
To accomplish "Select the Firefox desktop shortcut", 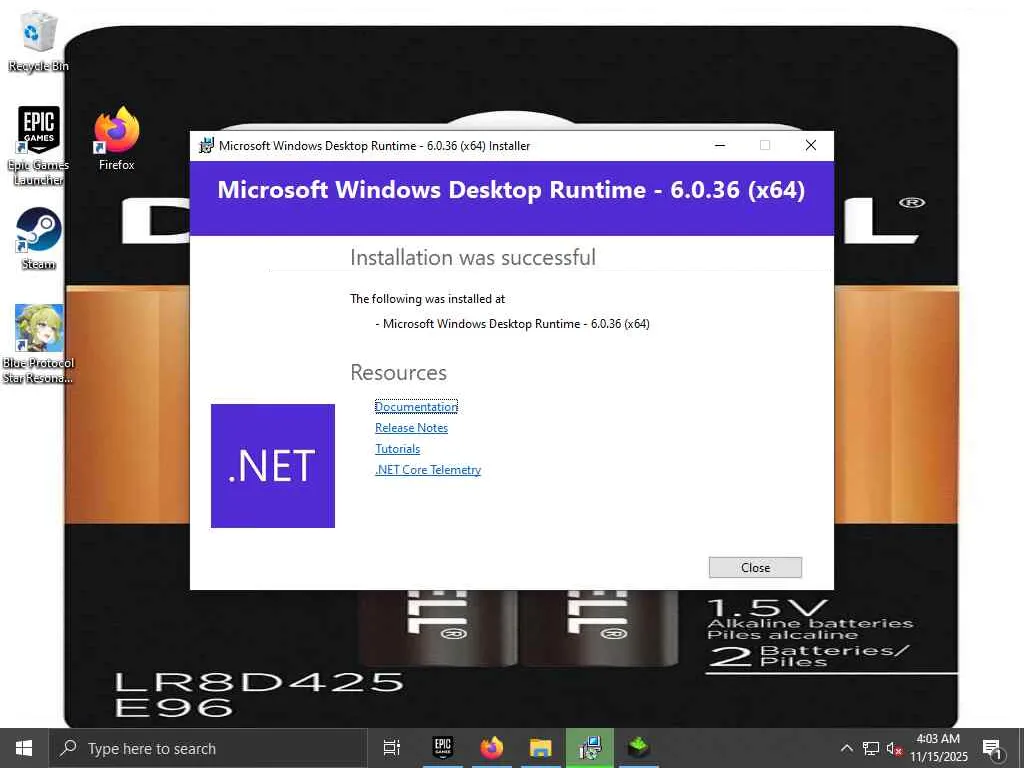I will pos(116,139).
